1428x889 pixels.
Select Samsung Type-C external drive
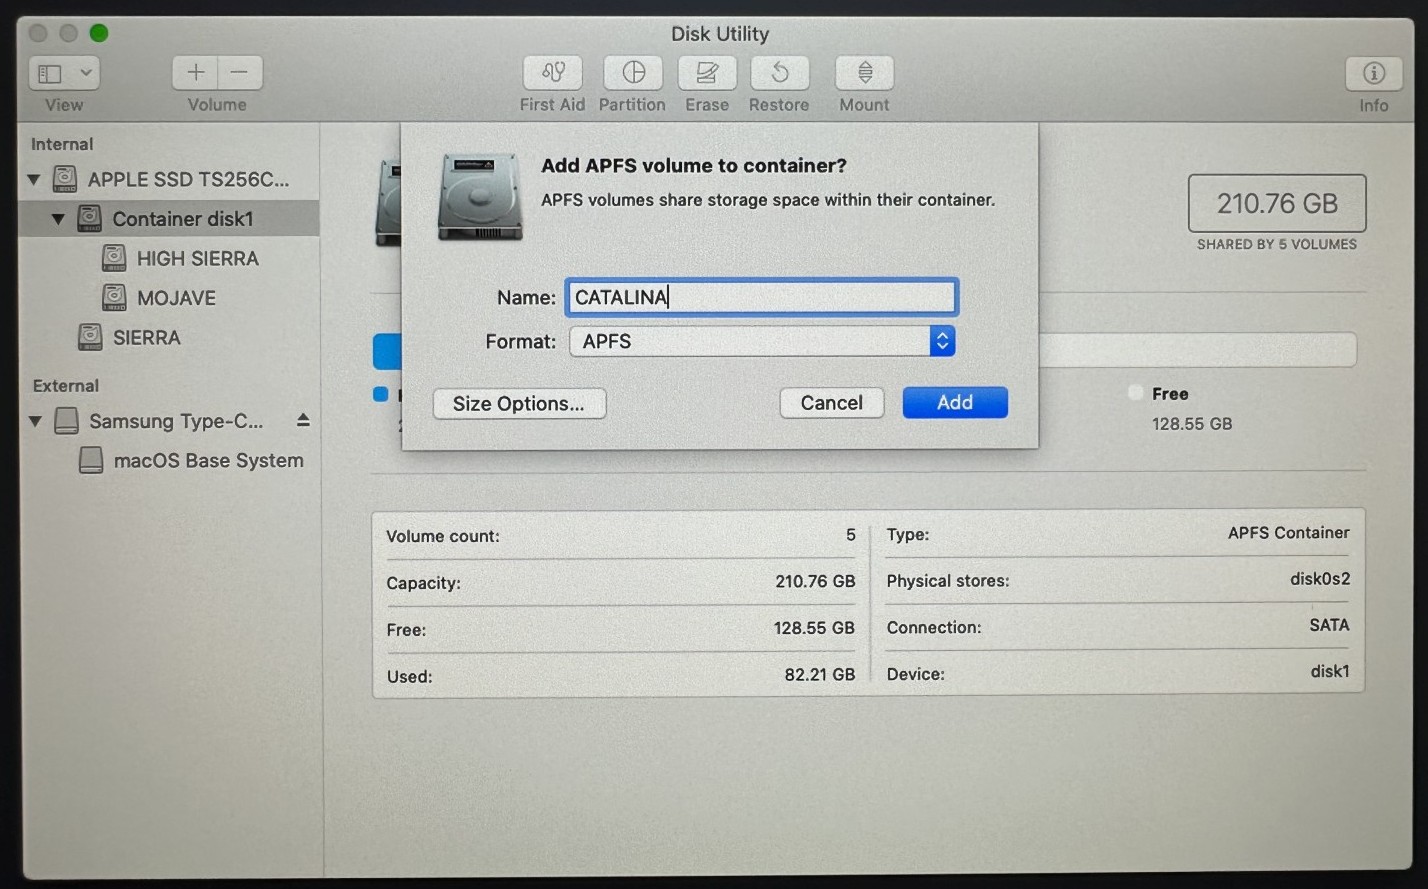tap(160, 421)
